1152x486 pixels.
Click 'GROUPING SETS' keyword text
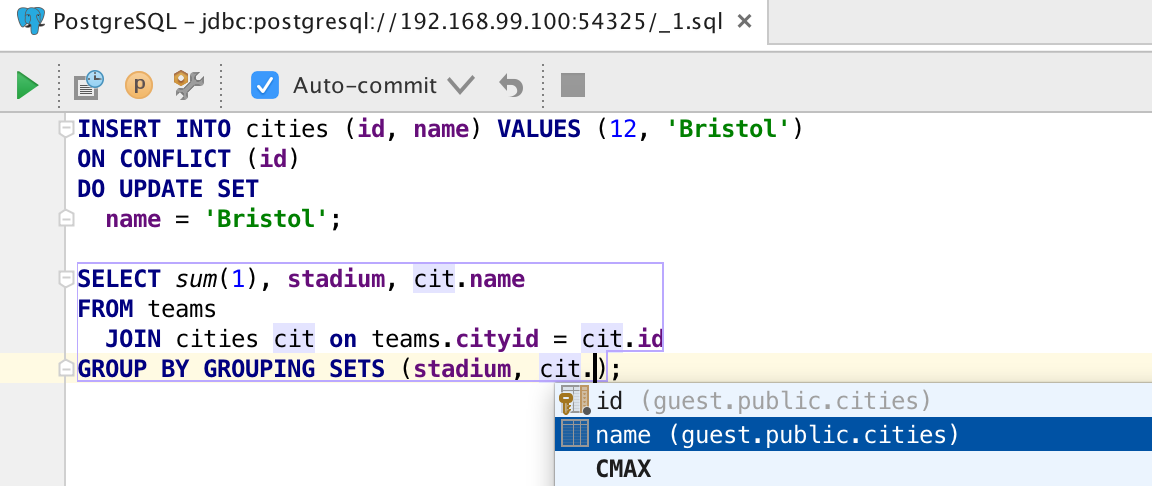point(294,369)
